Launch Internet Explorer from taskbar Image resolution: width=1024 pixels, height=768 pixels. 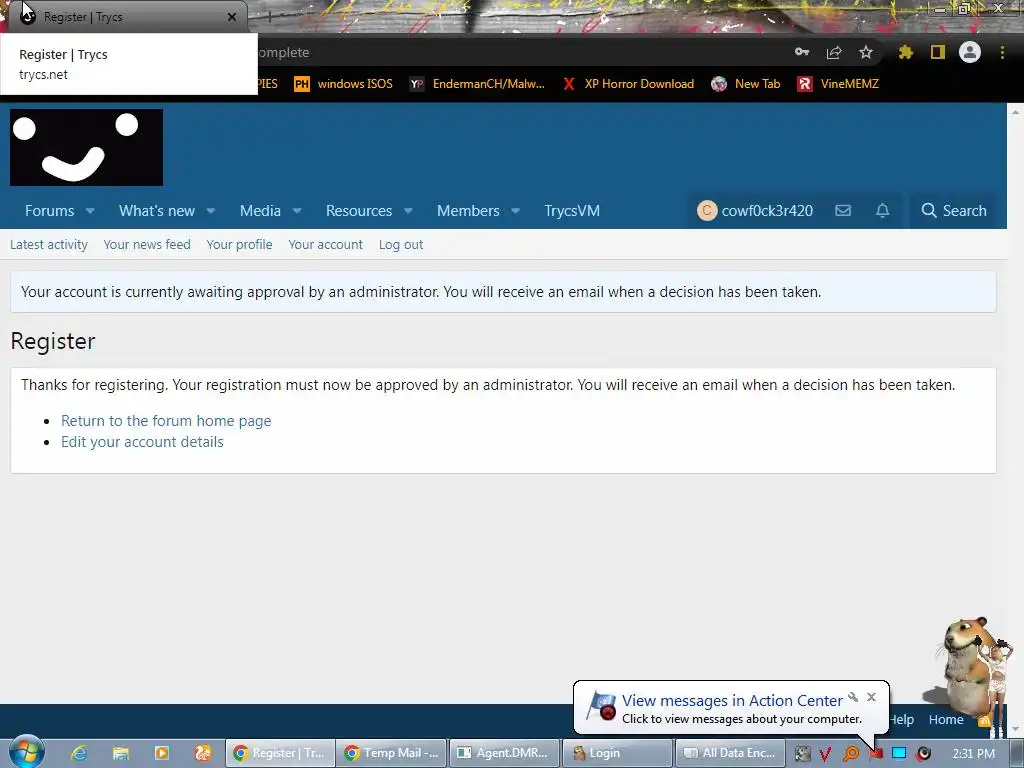[x=80, y=753]
